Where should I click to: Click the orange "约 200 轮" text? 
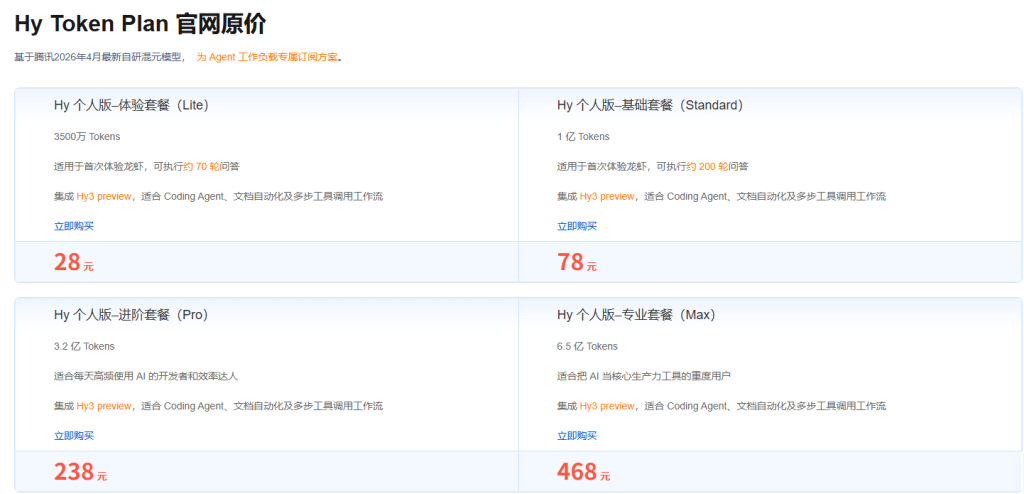[x=707, y=167]
